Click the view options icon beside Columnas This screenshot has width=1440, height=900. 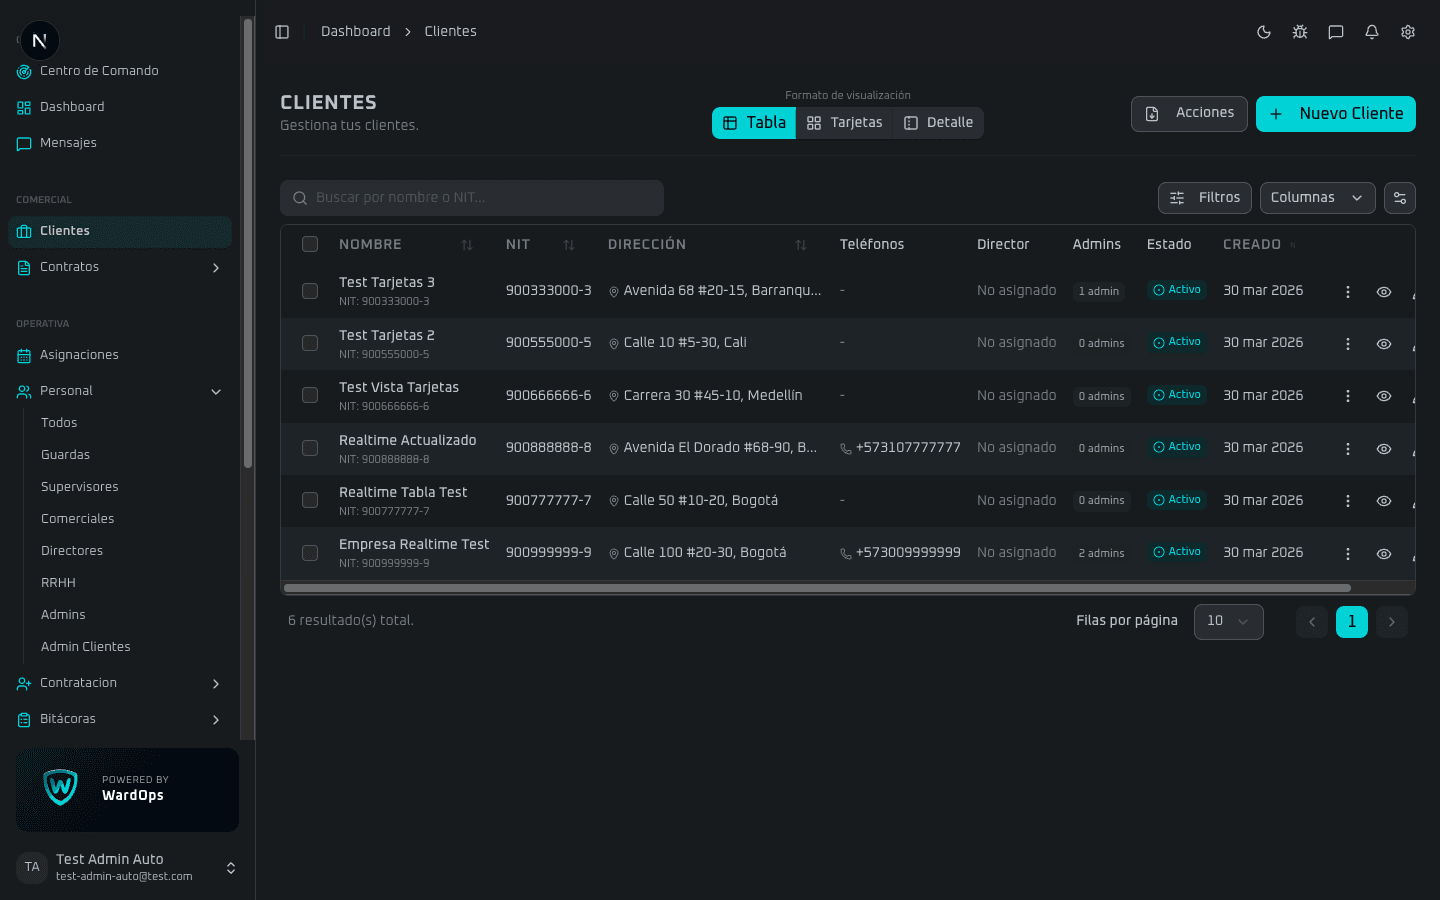pos(1400,198)
